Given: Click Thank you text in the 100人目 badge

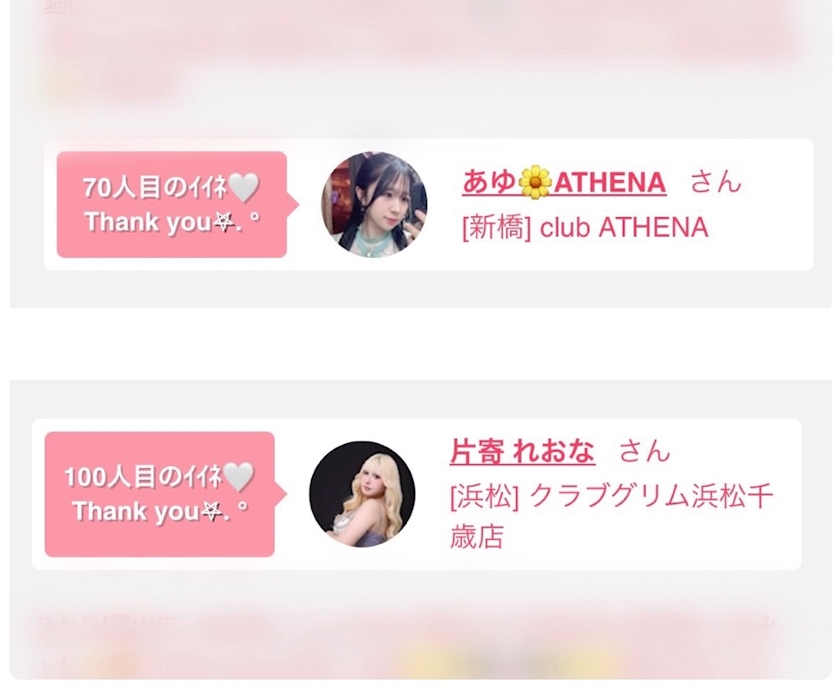Looking at the screenshot, I should (x=136, y=511).
